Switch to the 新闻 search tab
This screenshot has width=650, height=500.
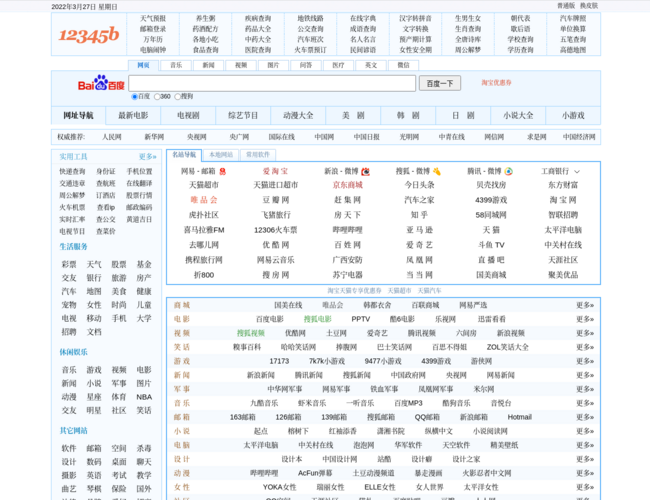click(x=208, y=66)
